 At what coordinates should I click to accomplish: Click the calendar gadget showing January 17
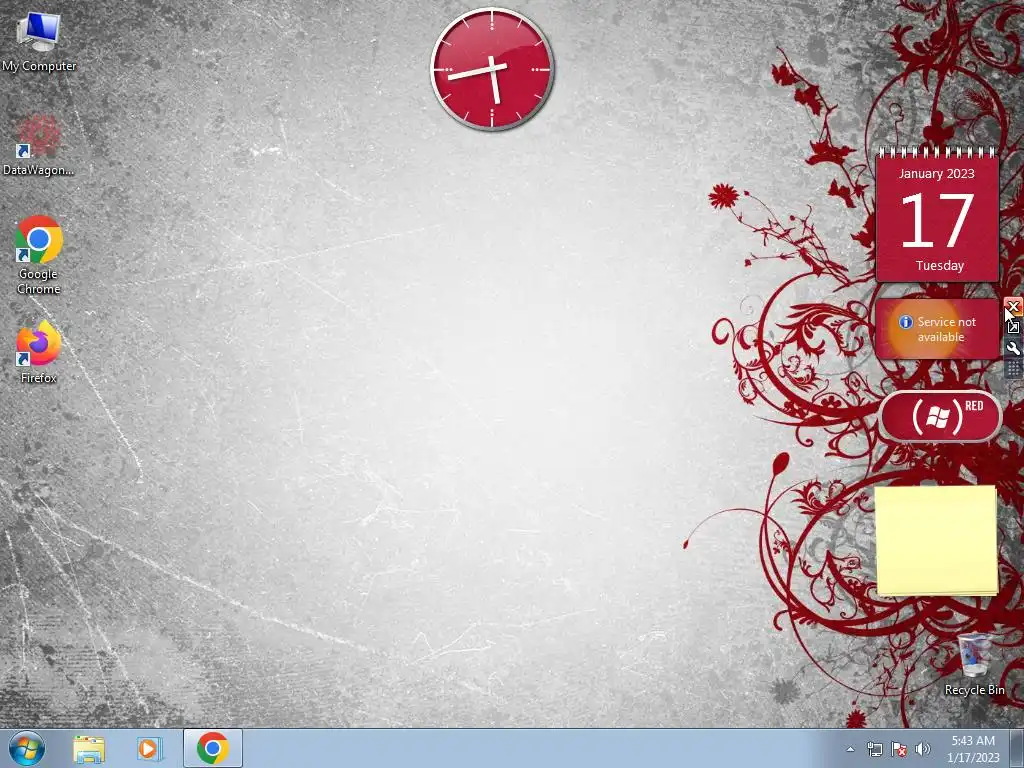pyautogui.click(x=937, y=216)
